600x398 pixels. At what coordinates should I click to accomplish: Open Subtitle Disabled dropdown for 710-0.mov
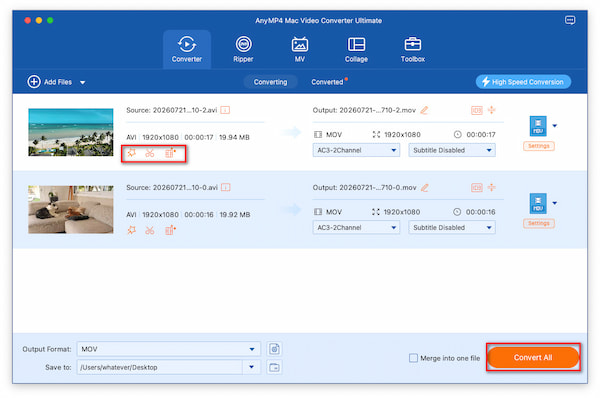click(x=452, y=227)
